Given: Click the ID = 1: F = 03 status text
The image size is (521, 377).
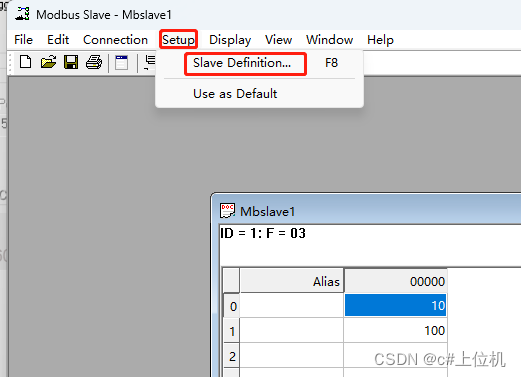Looking at the screenshot, I should click(263, 233).
